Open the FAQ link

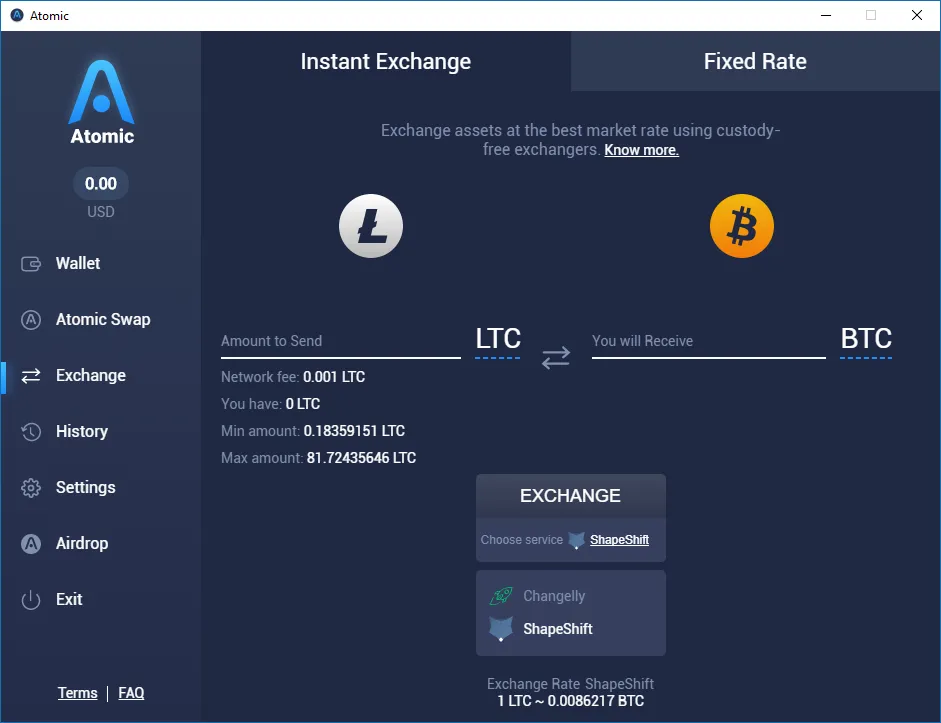(131, 693)
